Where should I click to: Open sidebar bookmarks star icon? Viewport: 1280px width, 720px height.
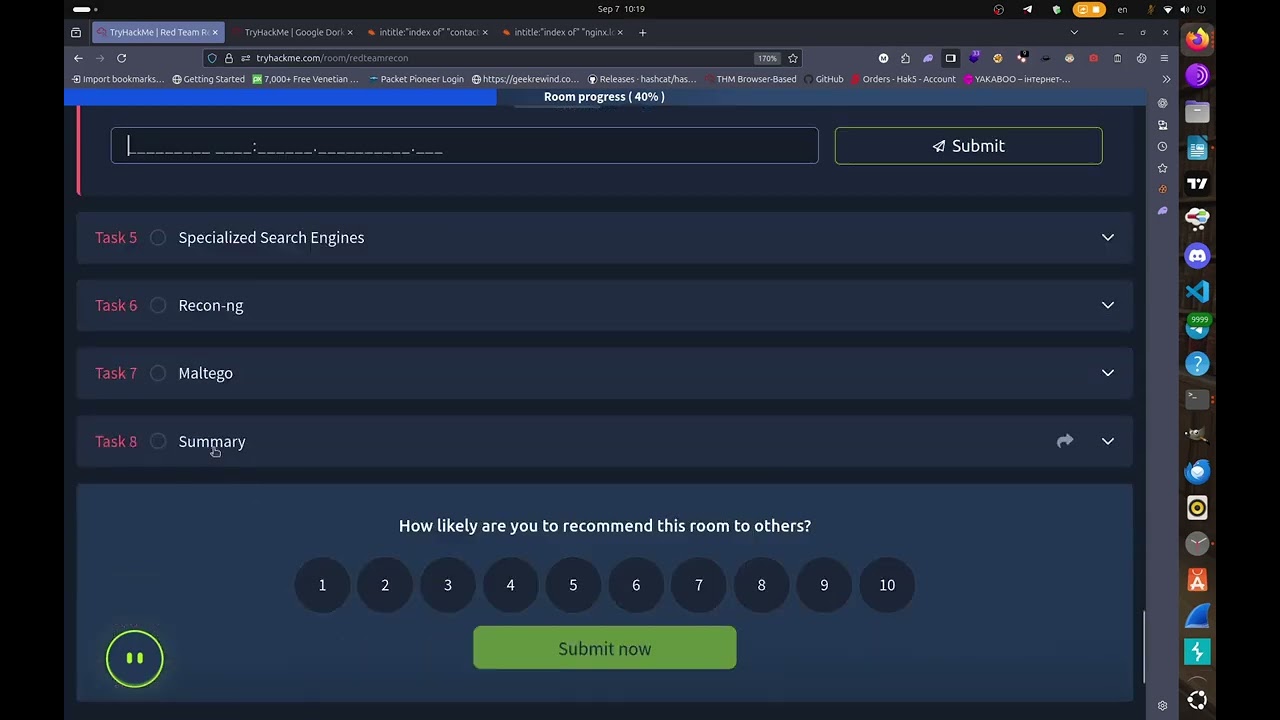1162,168
